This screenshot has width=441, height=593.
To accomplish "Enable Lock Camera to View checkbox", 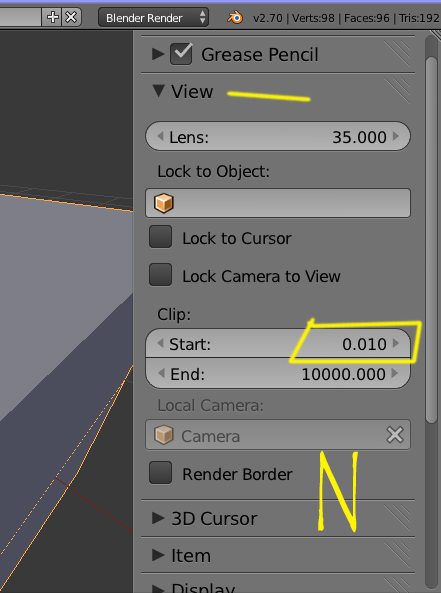I will point(160,275).
